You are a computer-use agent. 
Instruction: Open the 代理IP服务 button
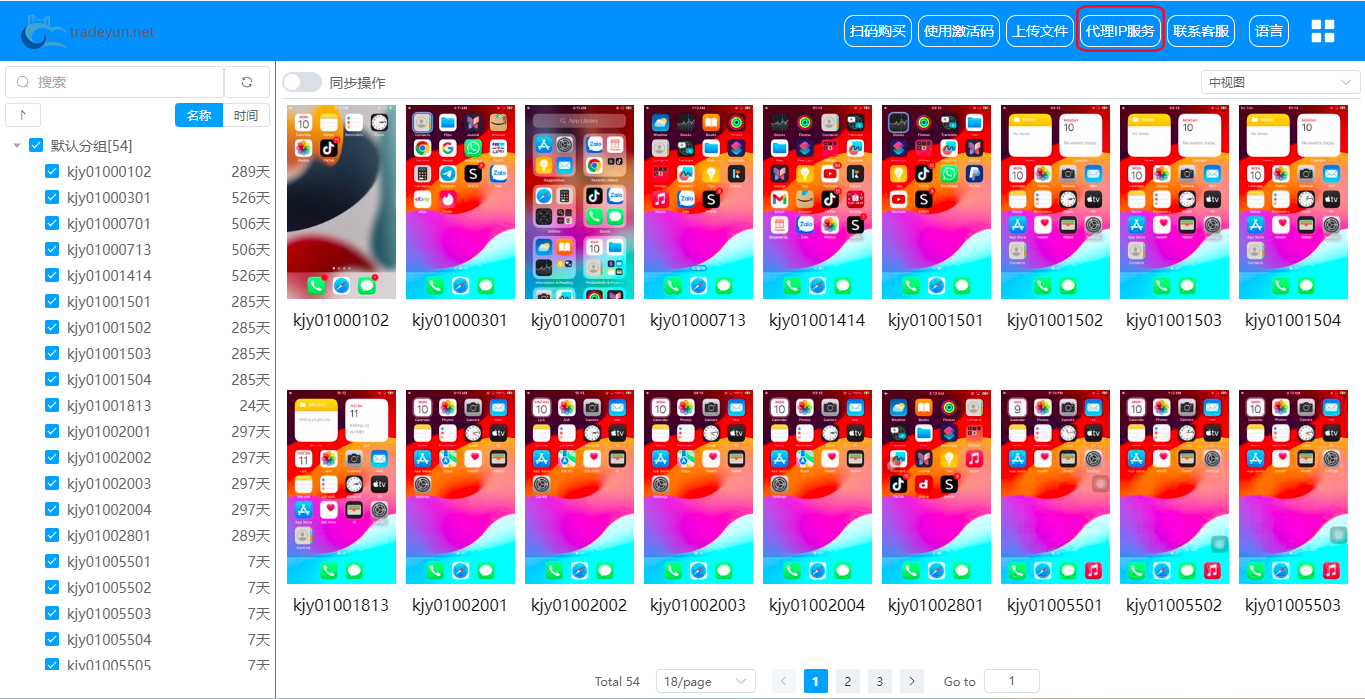[x=1120, y=31]
